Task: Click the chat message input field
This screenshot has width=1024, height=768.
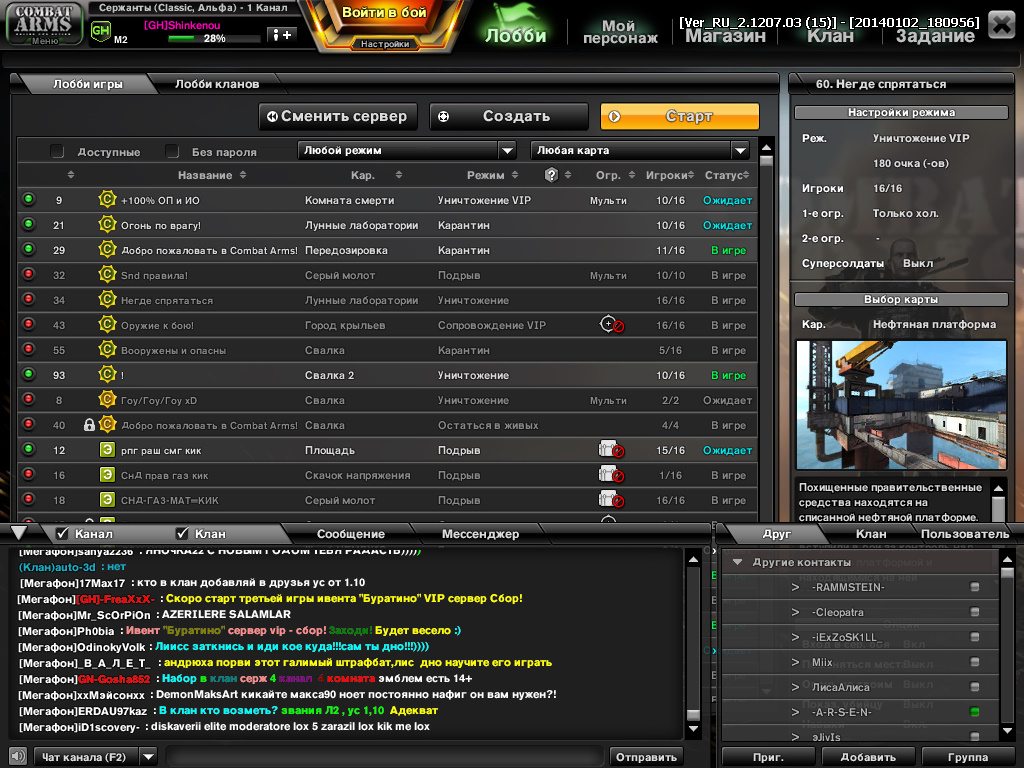Action: tap(384, 757)
